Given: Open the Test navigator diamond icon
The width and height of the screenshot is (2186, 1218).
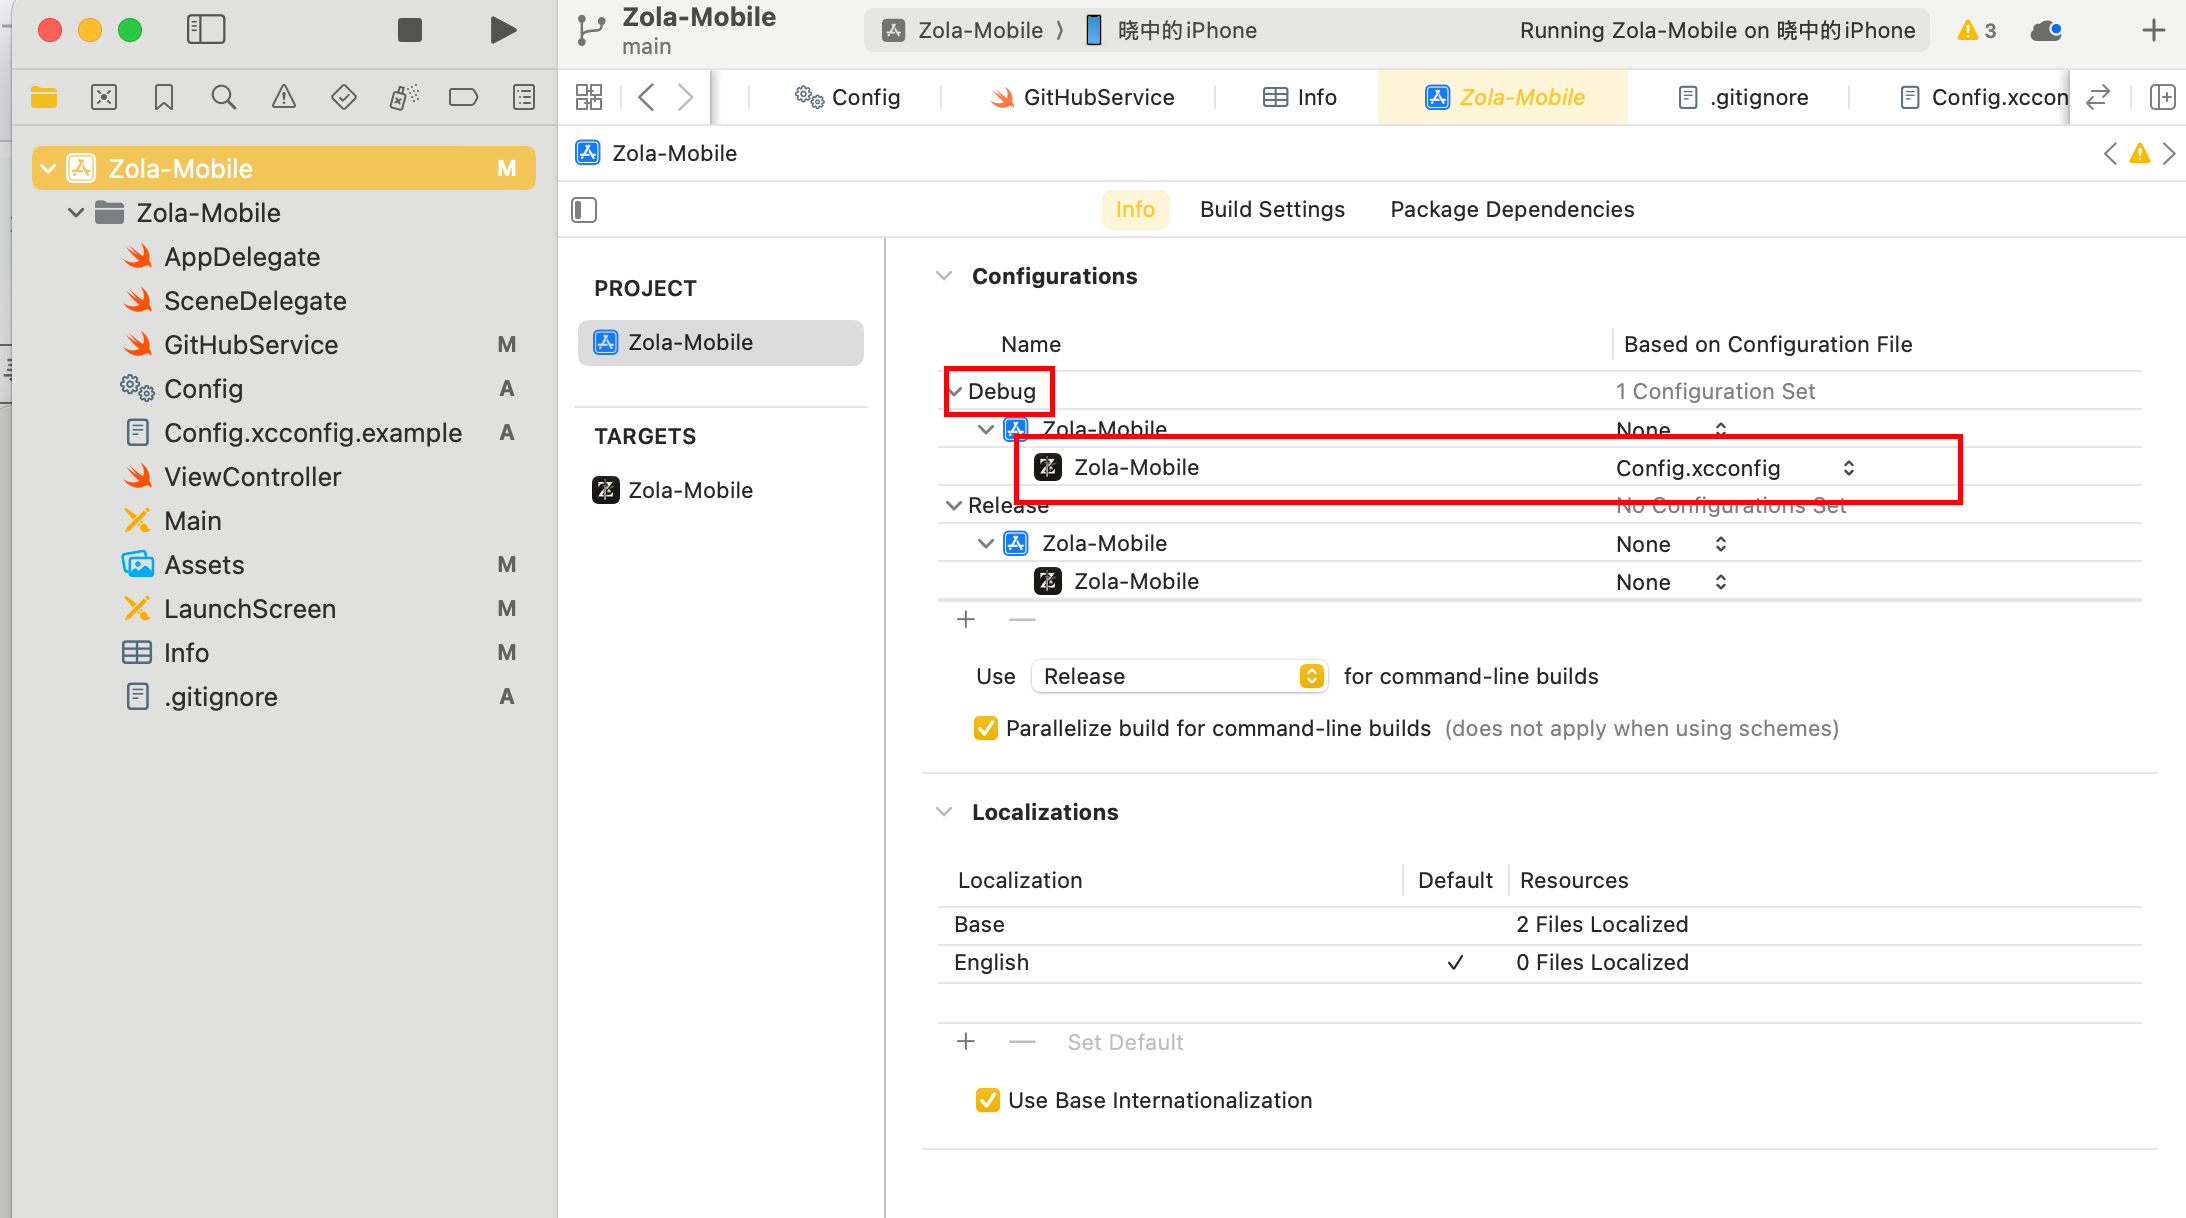Looking at the screenshot, I should 344,97.
